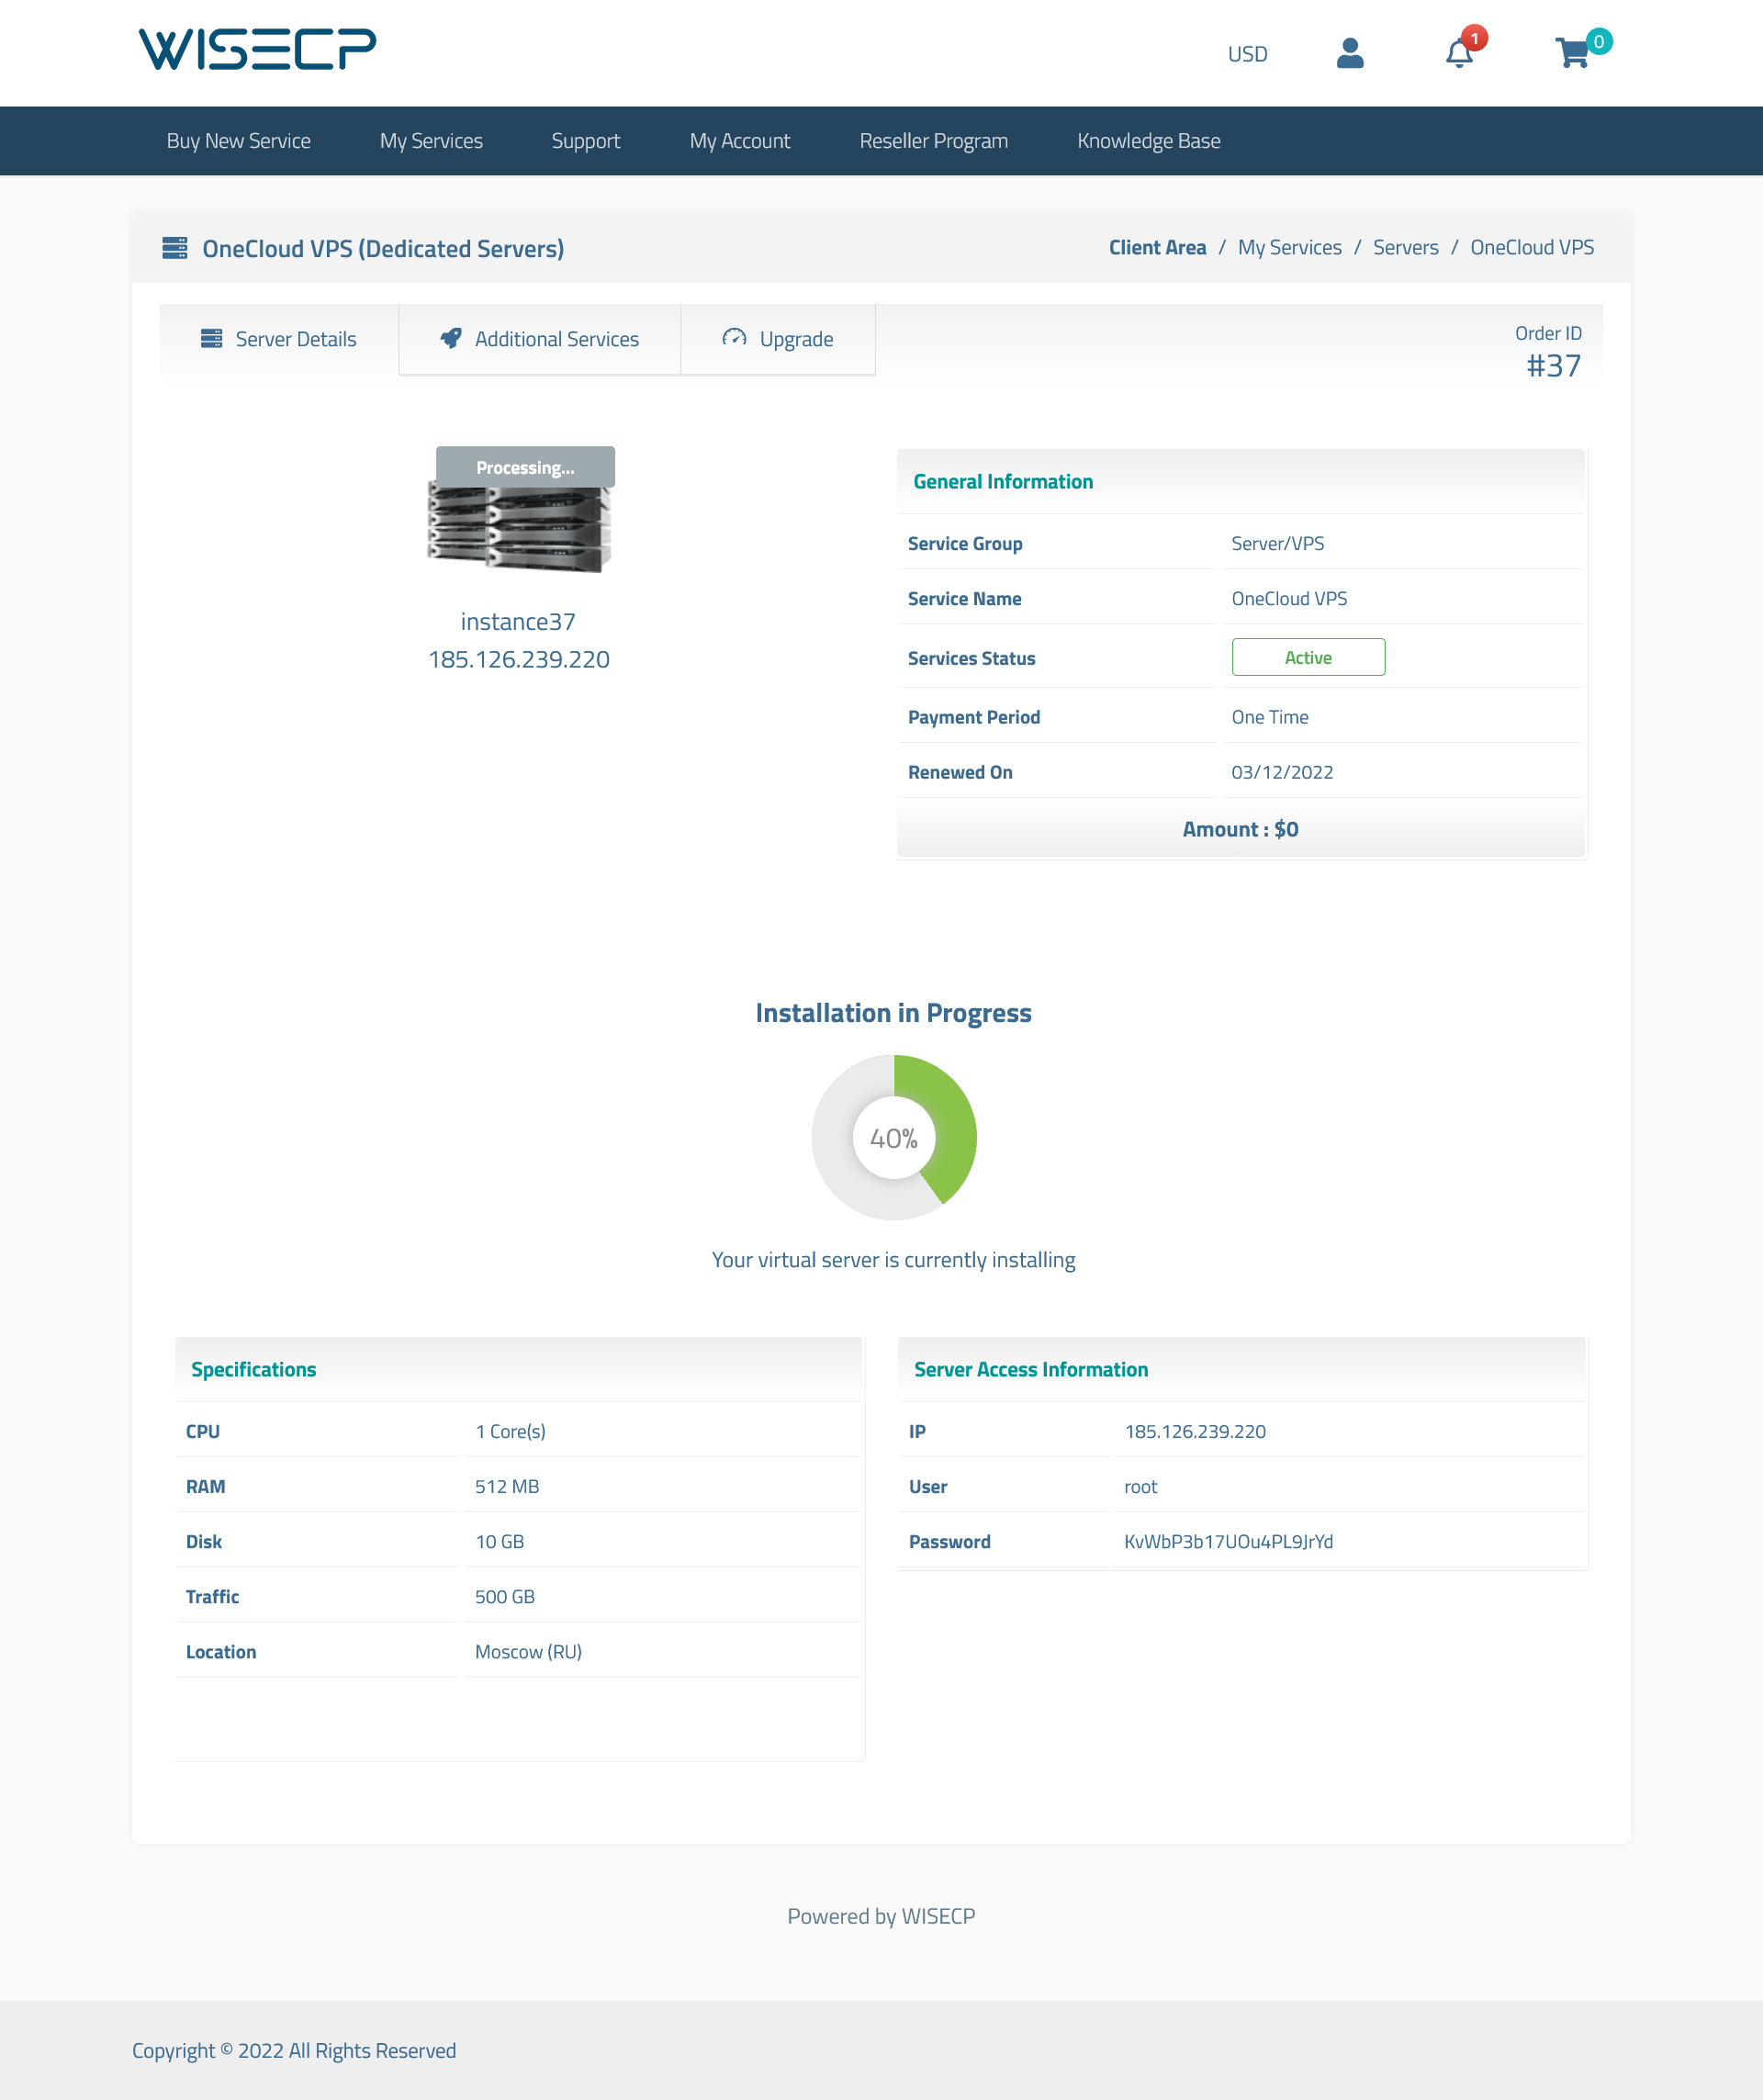Click the Moscow (RU) location value

(528, 1652)
